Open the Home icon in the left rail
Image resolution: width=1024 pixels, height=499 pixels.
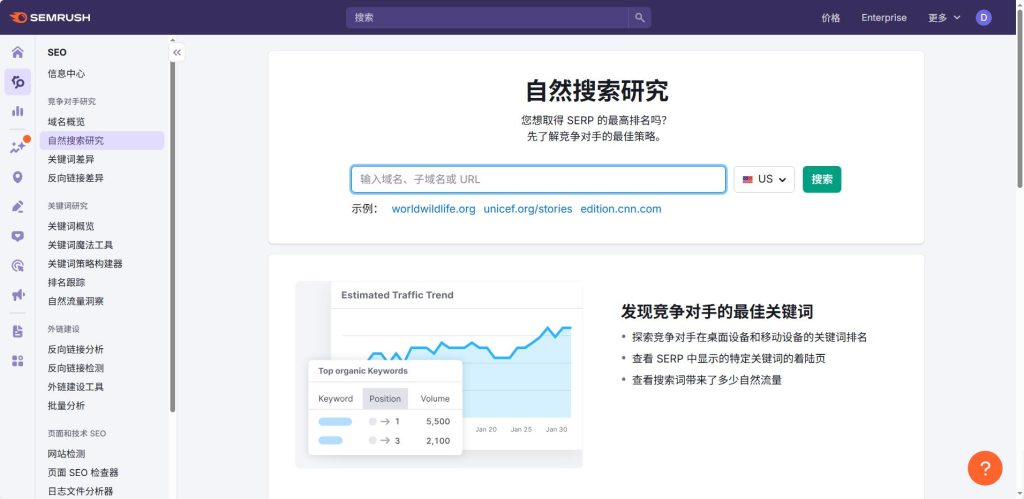click(x=18, y=52)
